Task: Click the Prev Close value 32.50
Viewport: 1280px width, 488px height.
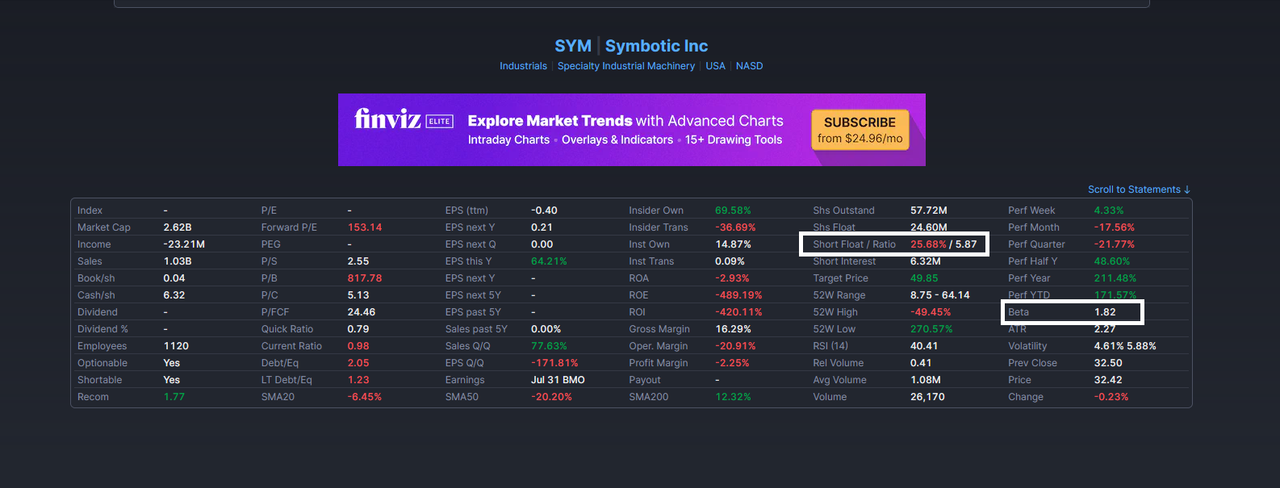Action: tap(1108, 363)
